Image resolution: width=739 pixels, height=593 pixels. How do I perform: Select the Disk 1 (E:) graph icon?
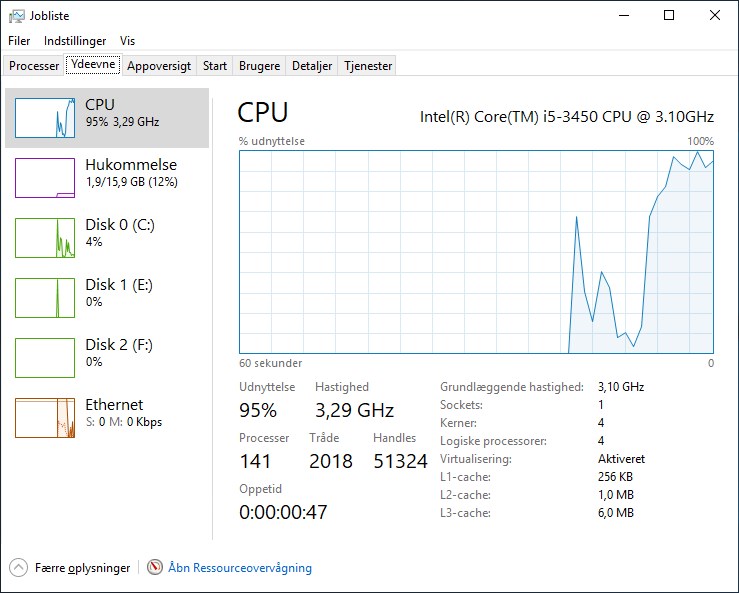point(45,297)
